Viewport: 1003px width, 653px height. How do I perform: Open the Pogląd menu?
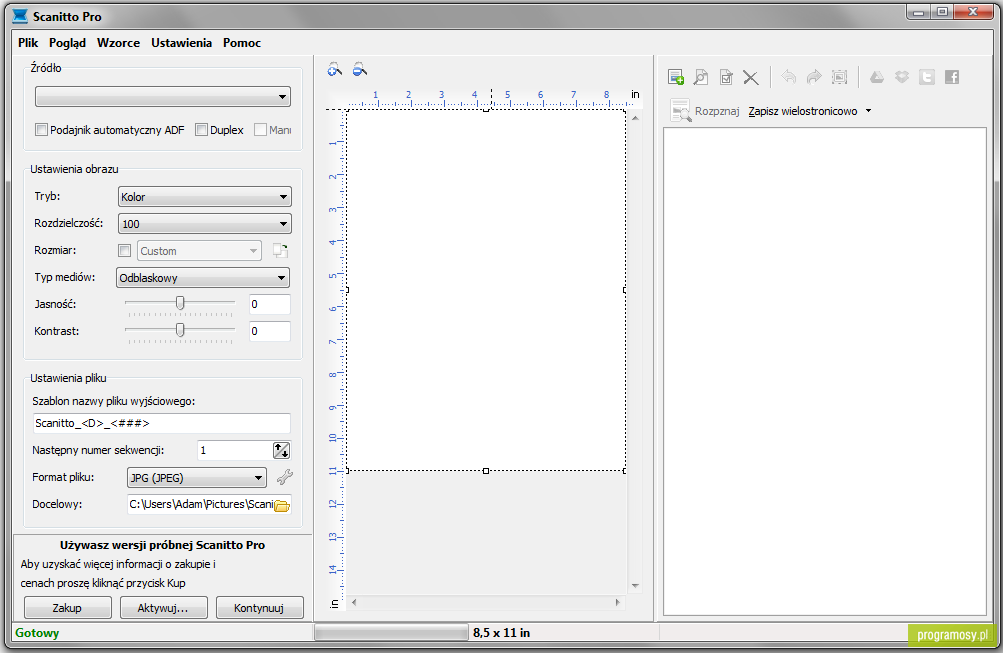tap(67, 43)
